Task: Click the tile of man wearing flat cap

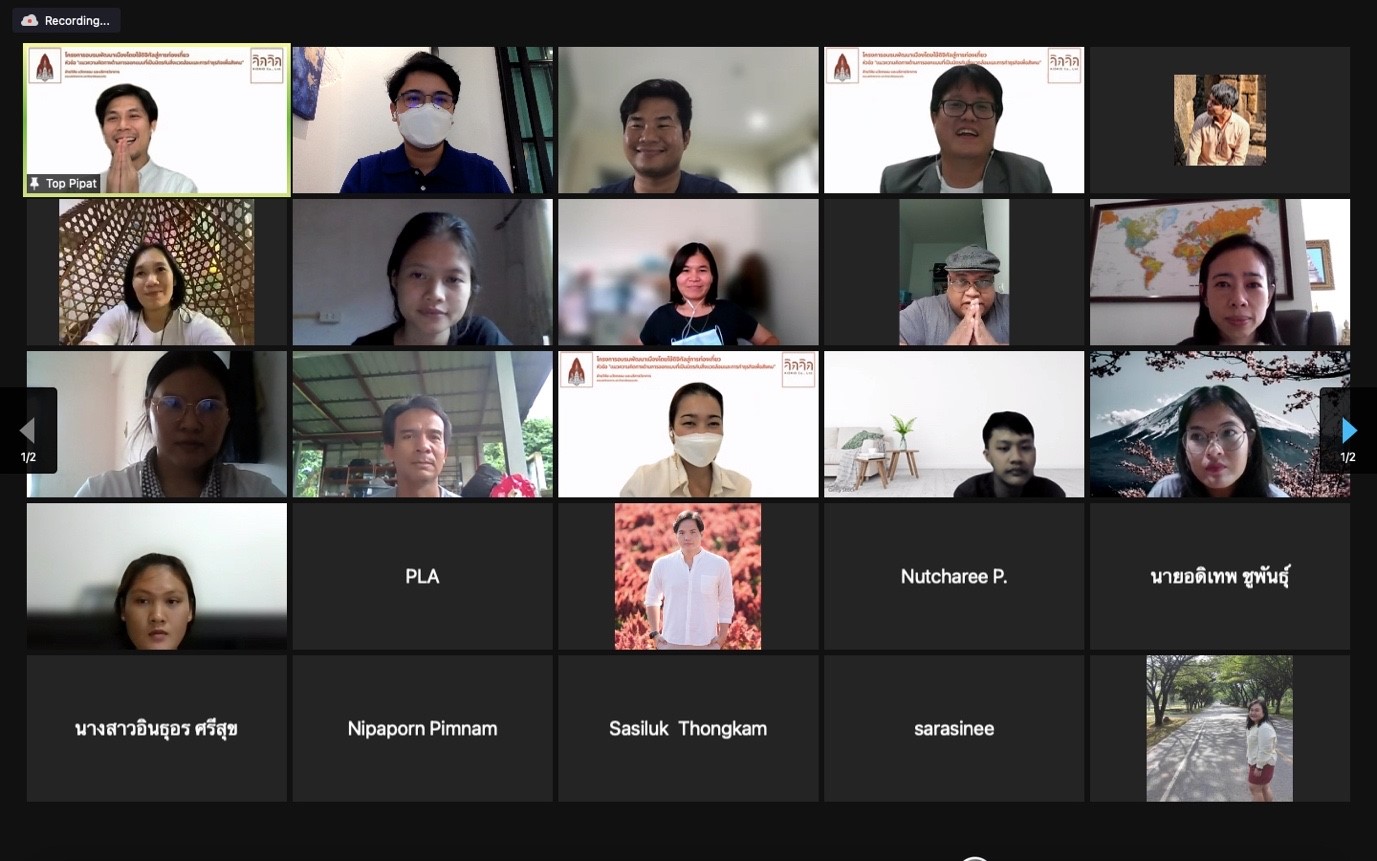Action: pyautogui.click(x=954, y=272)
